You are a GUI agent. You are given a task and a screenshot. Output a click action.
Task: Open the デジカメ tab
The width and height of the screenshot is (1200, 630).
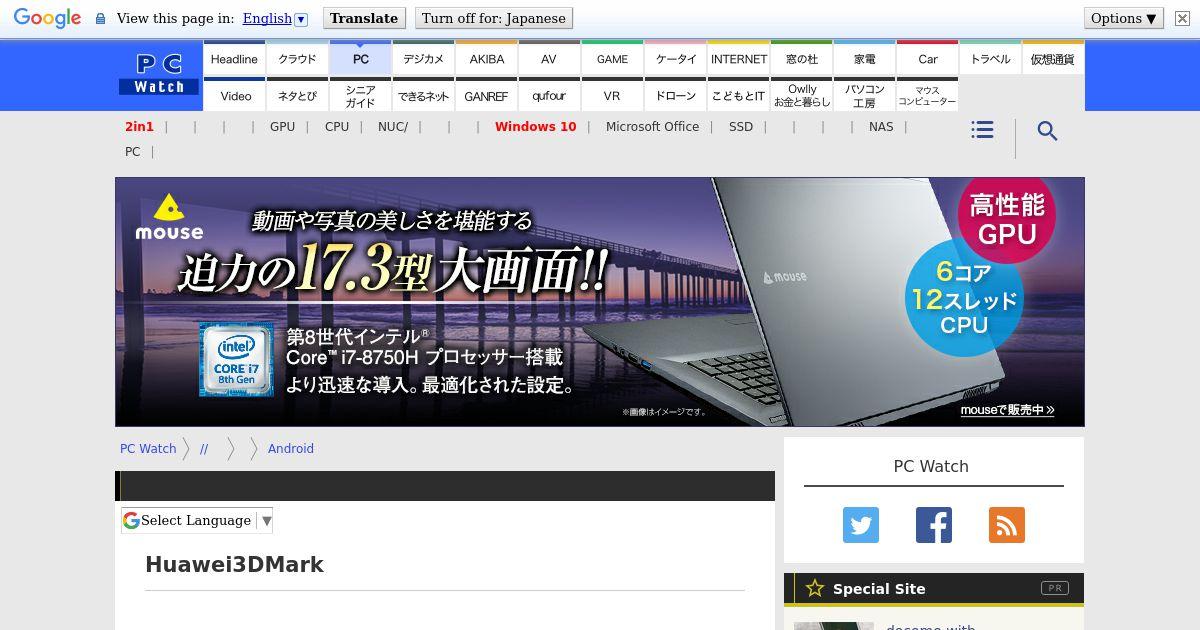coord(423,58)
